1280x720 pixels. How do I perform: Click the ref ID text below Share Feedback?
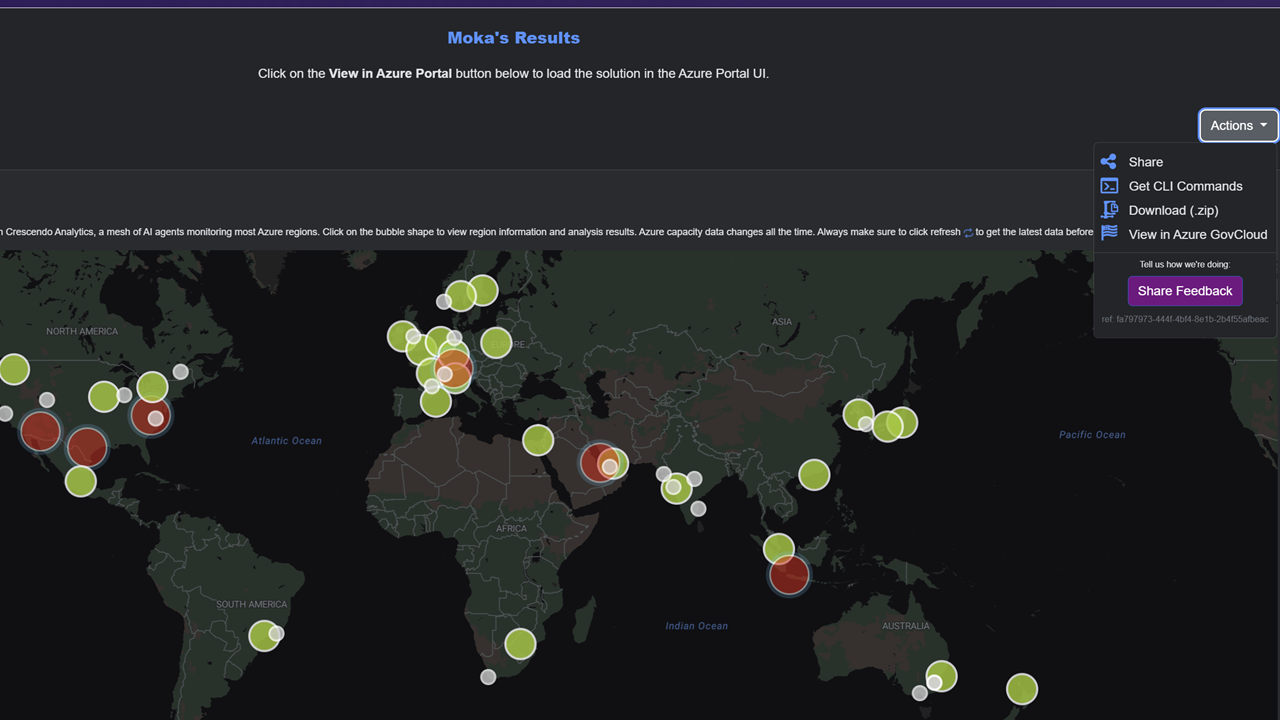pos(1185,320)
